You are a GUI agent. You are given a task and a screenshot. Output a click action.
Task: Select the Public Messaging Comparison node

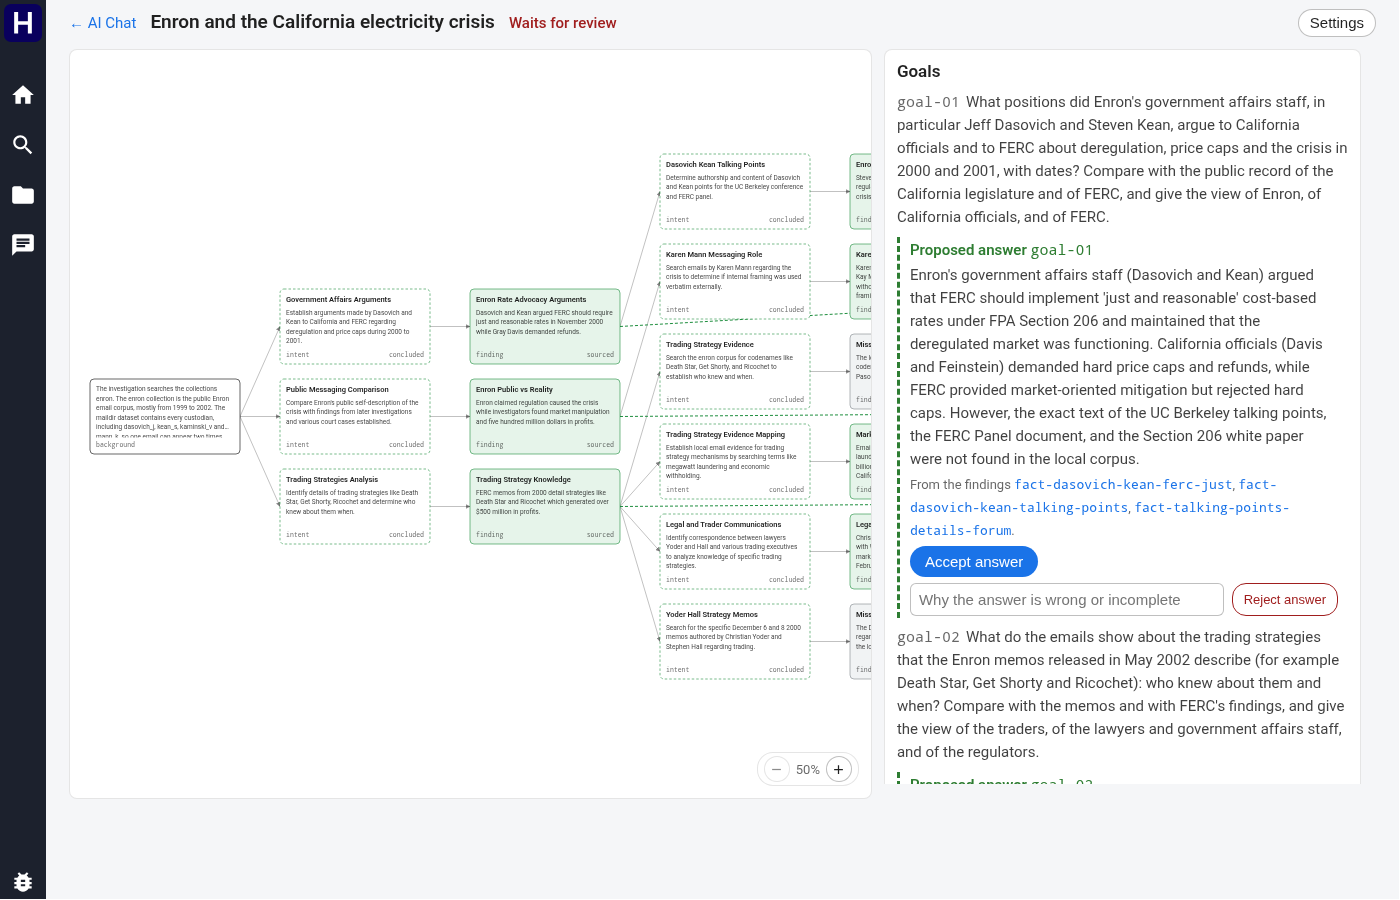355,417
